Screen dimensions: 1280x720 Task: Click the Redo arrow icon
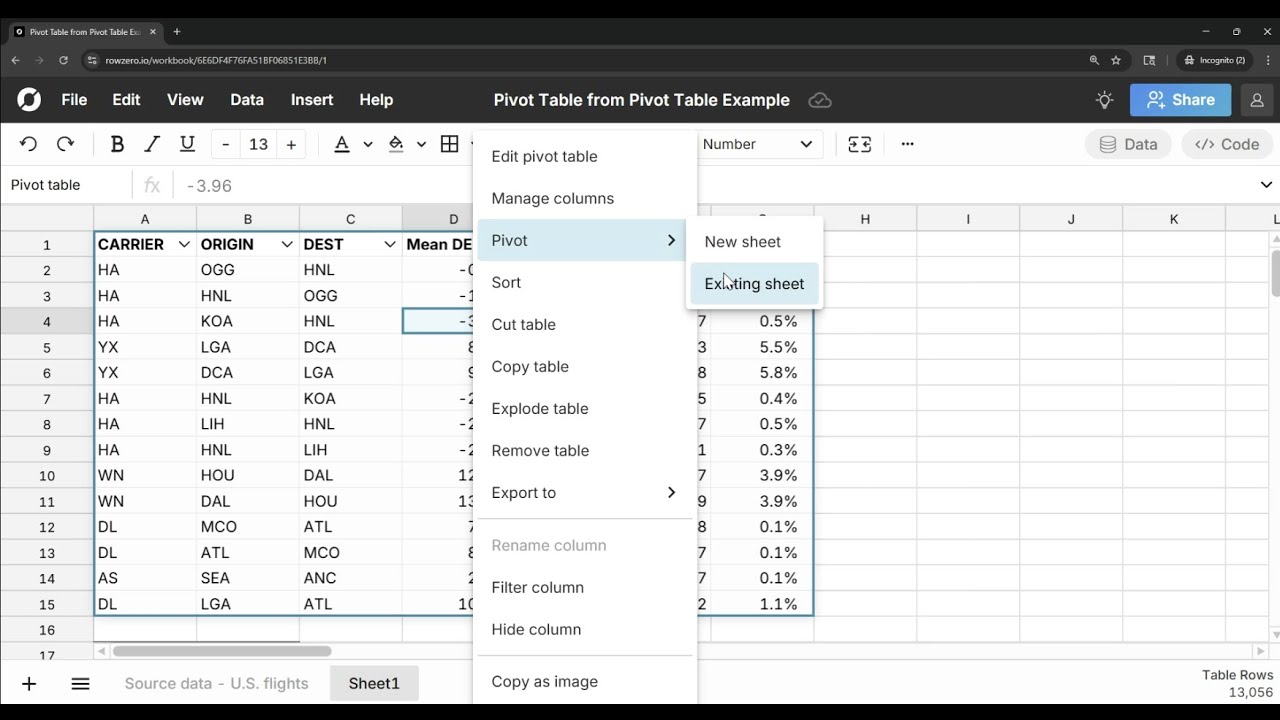(x=66, y=144)
